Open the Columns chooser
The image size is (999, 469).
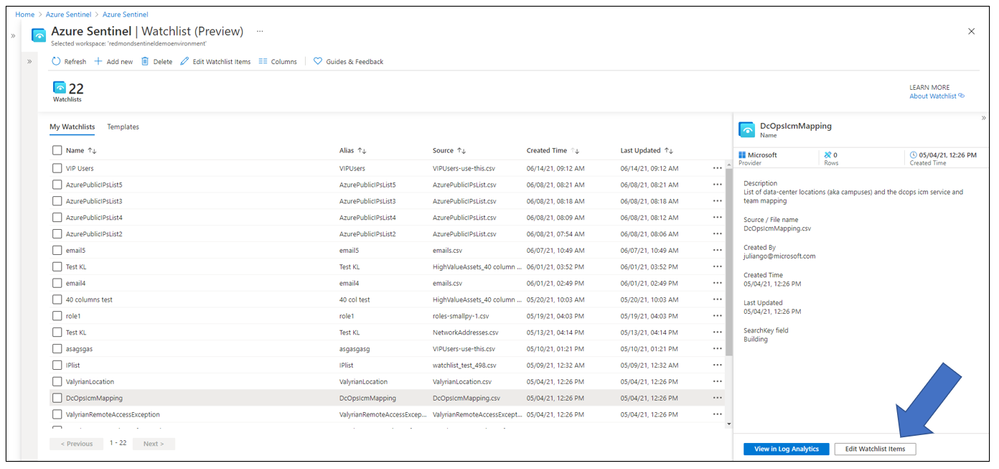click(x=278, y=62)
